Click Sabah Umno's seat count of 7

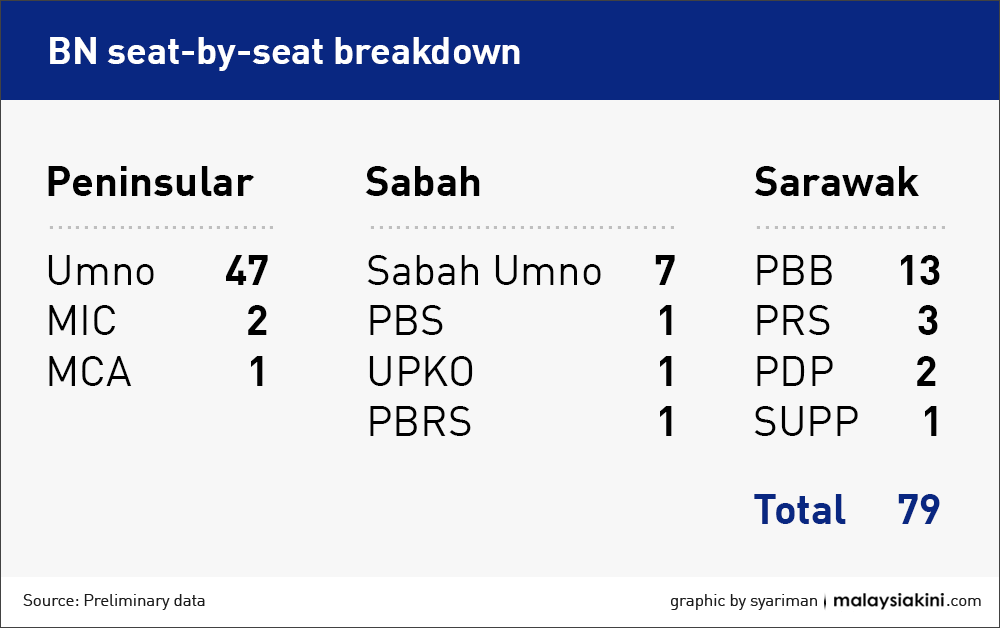pos(665,271)
